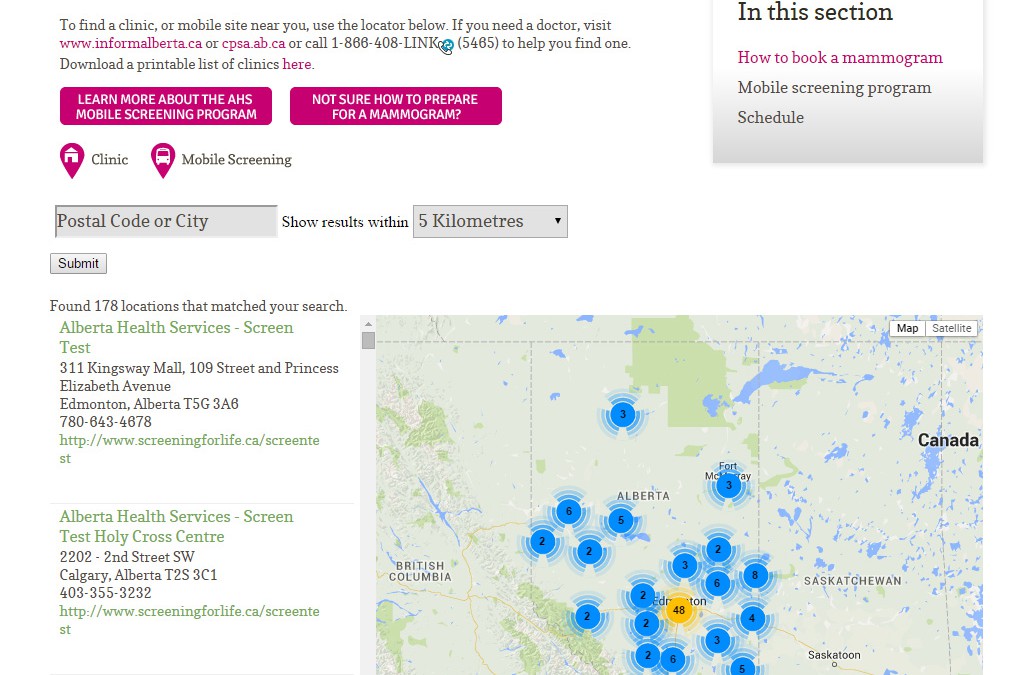Open the 6 cluster just left of the 8 cluster
The width and height of the screenshot is (1021, 675).
coord(716,583)
